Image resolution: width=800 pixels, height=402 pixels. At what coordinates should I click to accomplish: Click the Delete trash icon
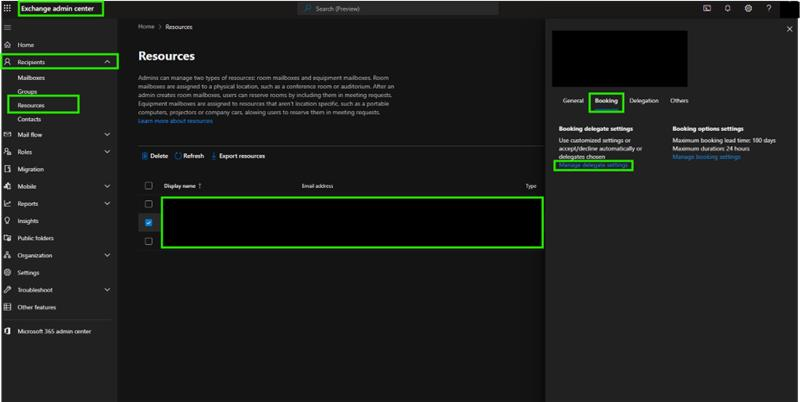point(145,156)
